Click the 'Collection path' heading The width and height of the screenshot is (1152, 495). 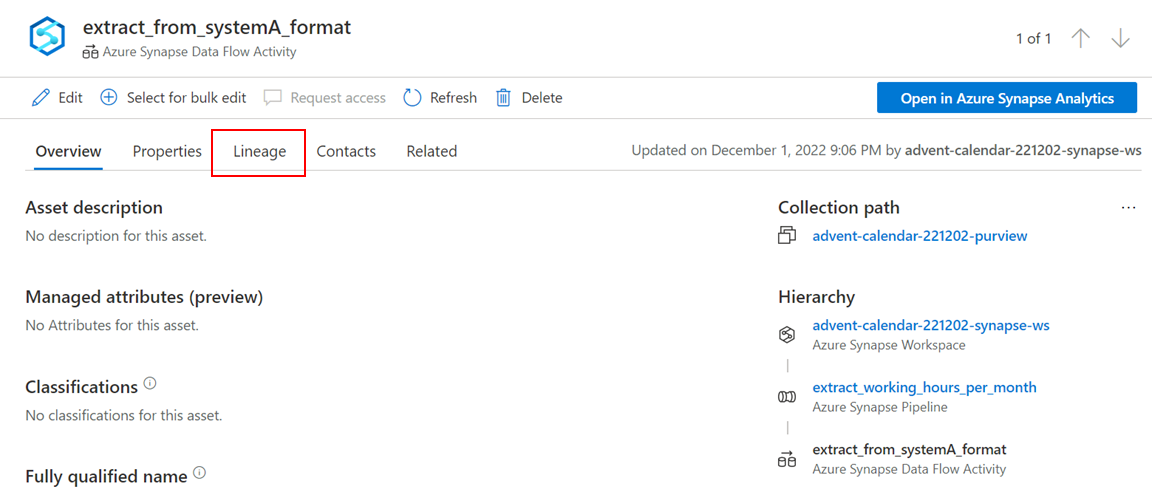[x=838, y=208]
